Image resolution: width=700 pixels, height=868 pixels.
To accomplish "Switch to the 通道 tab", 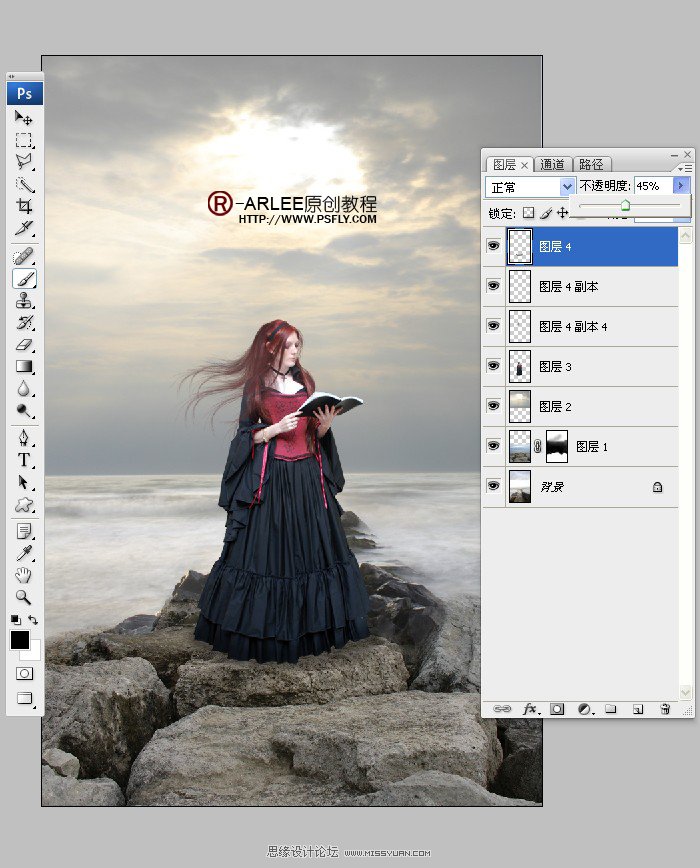I will point(552,164).
